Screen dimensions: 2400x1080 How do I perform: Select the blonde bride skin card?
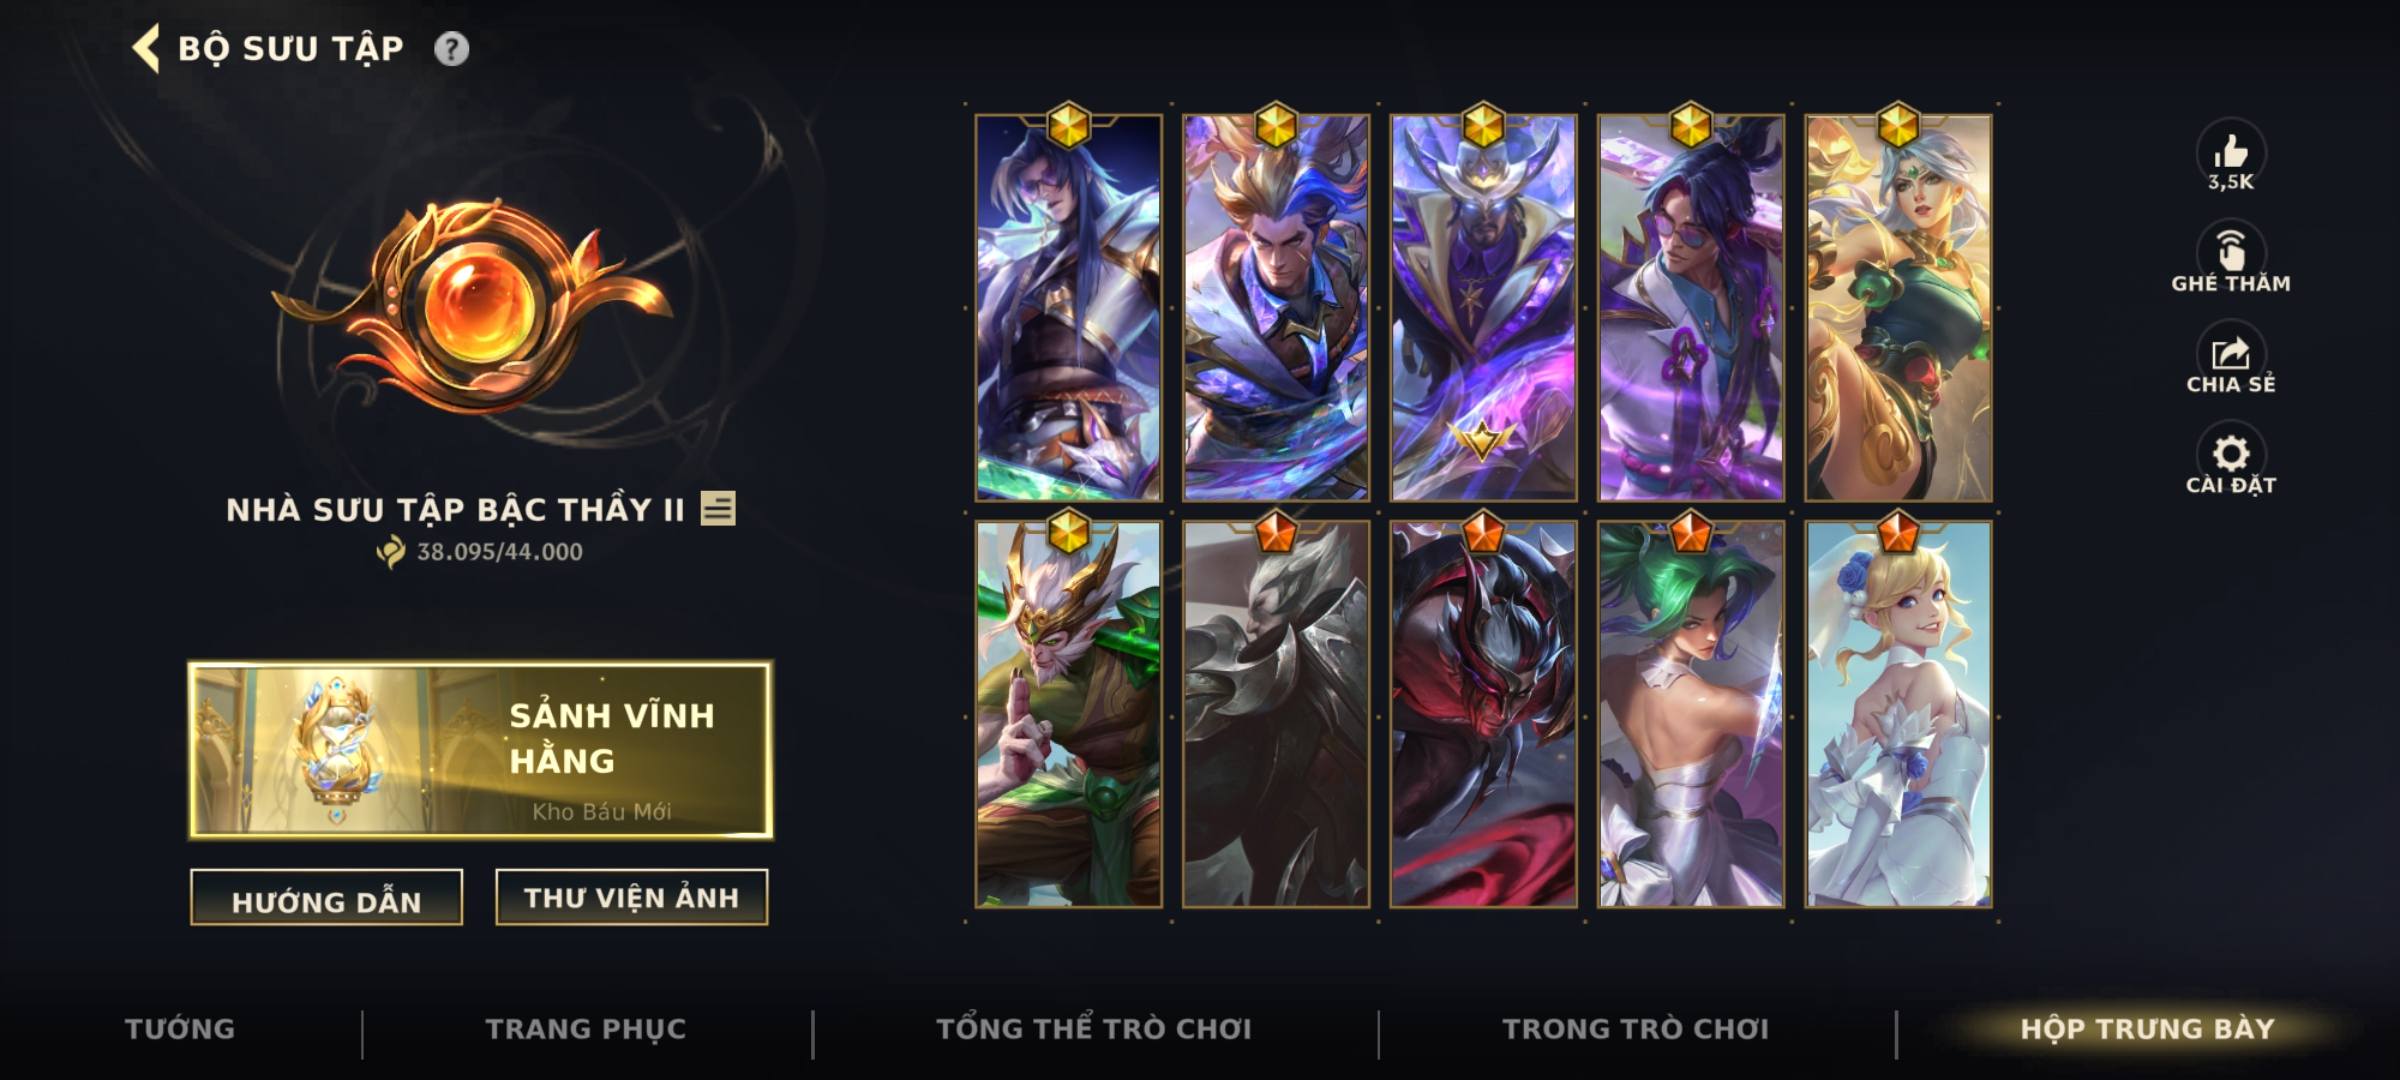1898,714
